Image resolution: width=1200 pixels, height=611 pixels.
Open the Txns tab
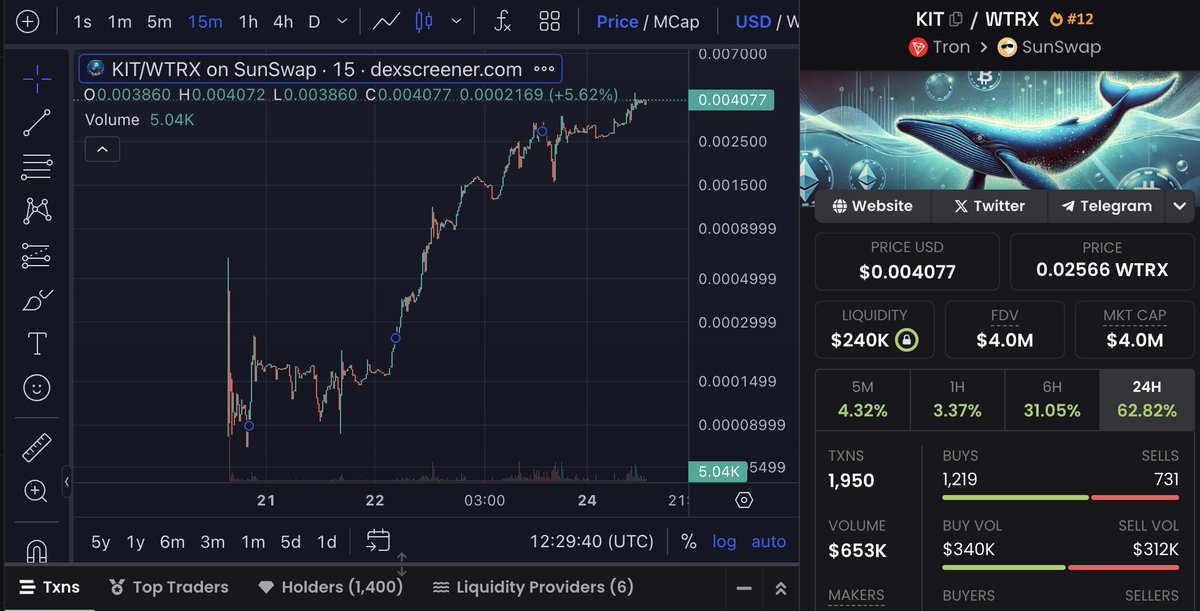point(49,587)
